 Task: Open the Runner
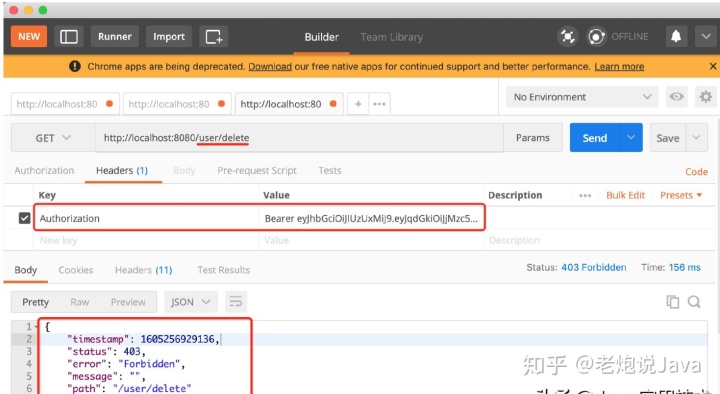[x=114, y=36]
